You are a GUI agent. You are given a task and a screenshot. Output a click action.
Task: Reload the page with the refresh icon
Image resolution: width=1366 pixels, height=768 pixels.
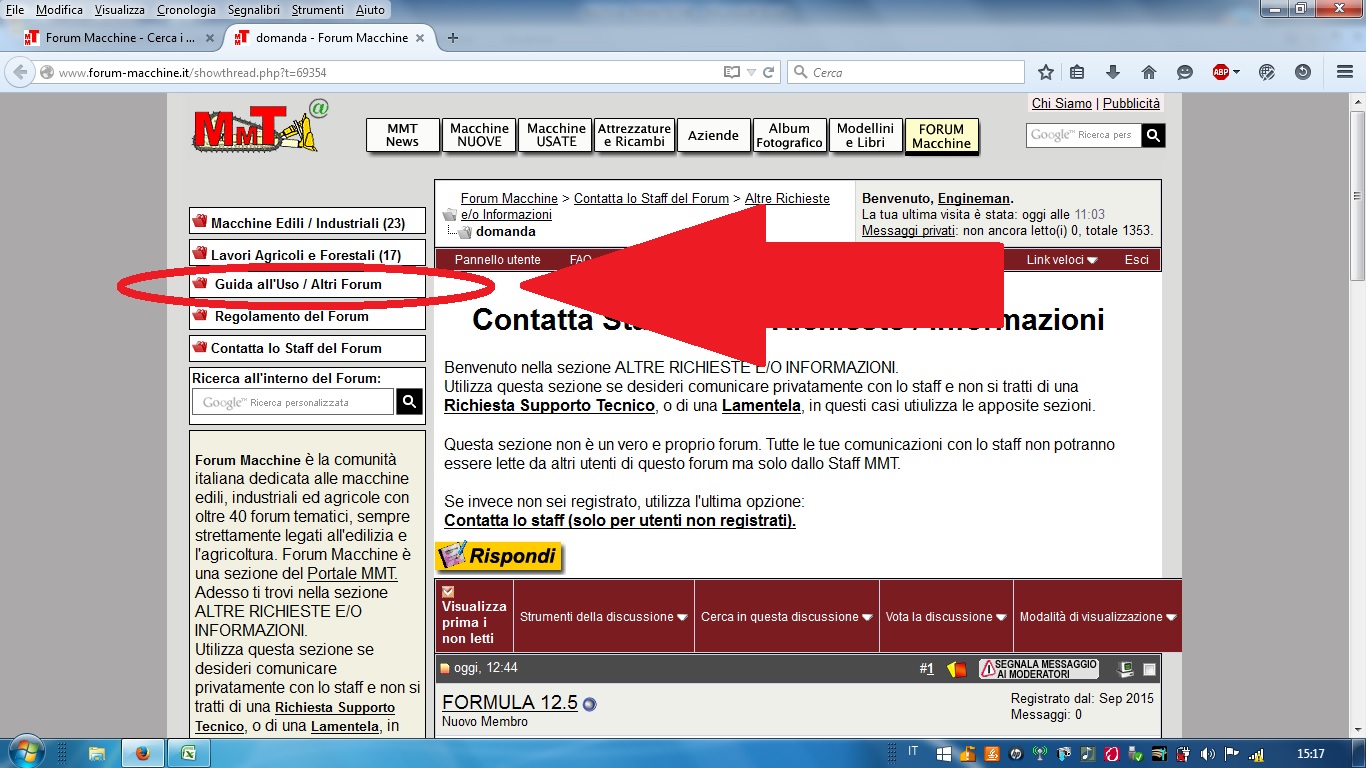click(769, 72)
